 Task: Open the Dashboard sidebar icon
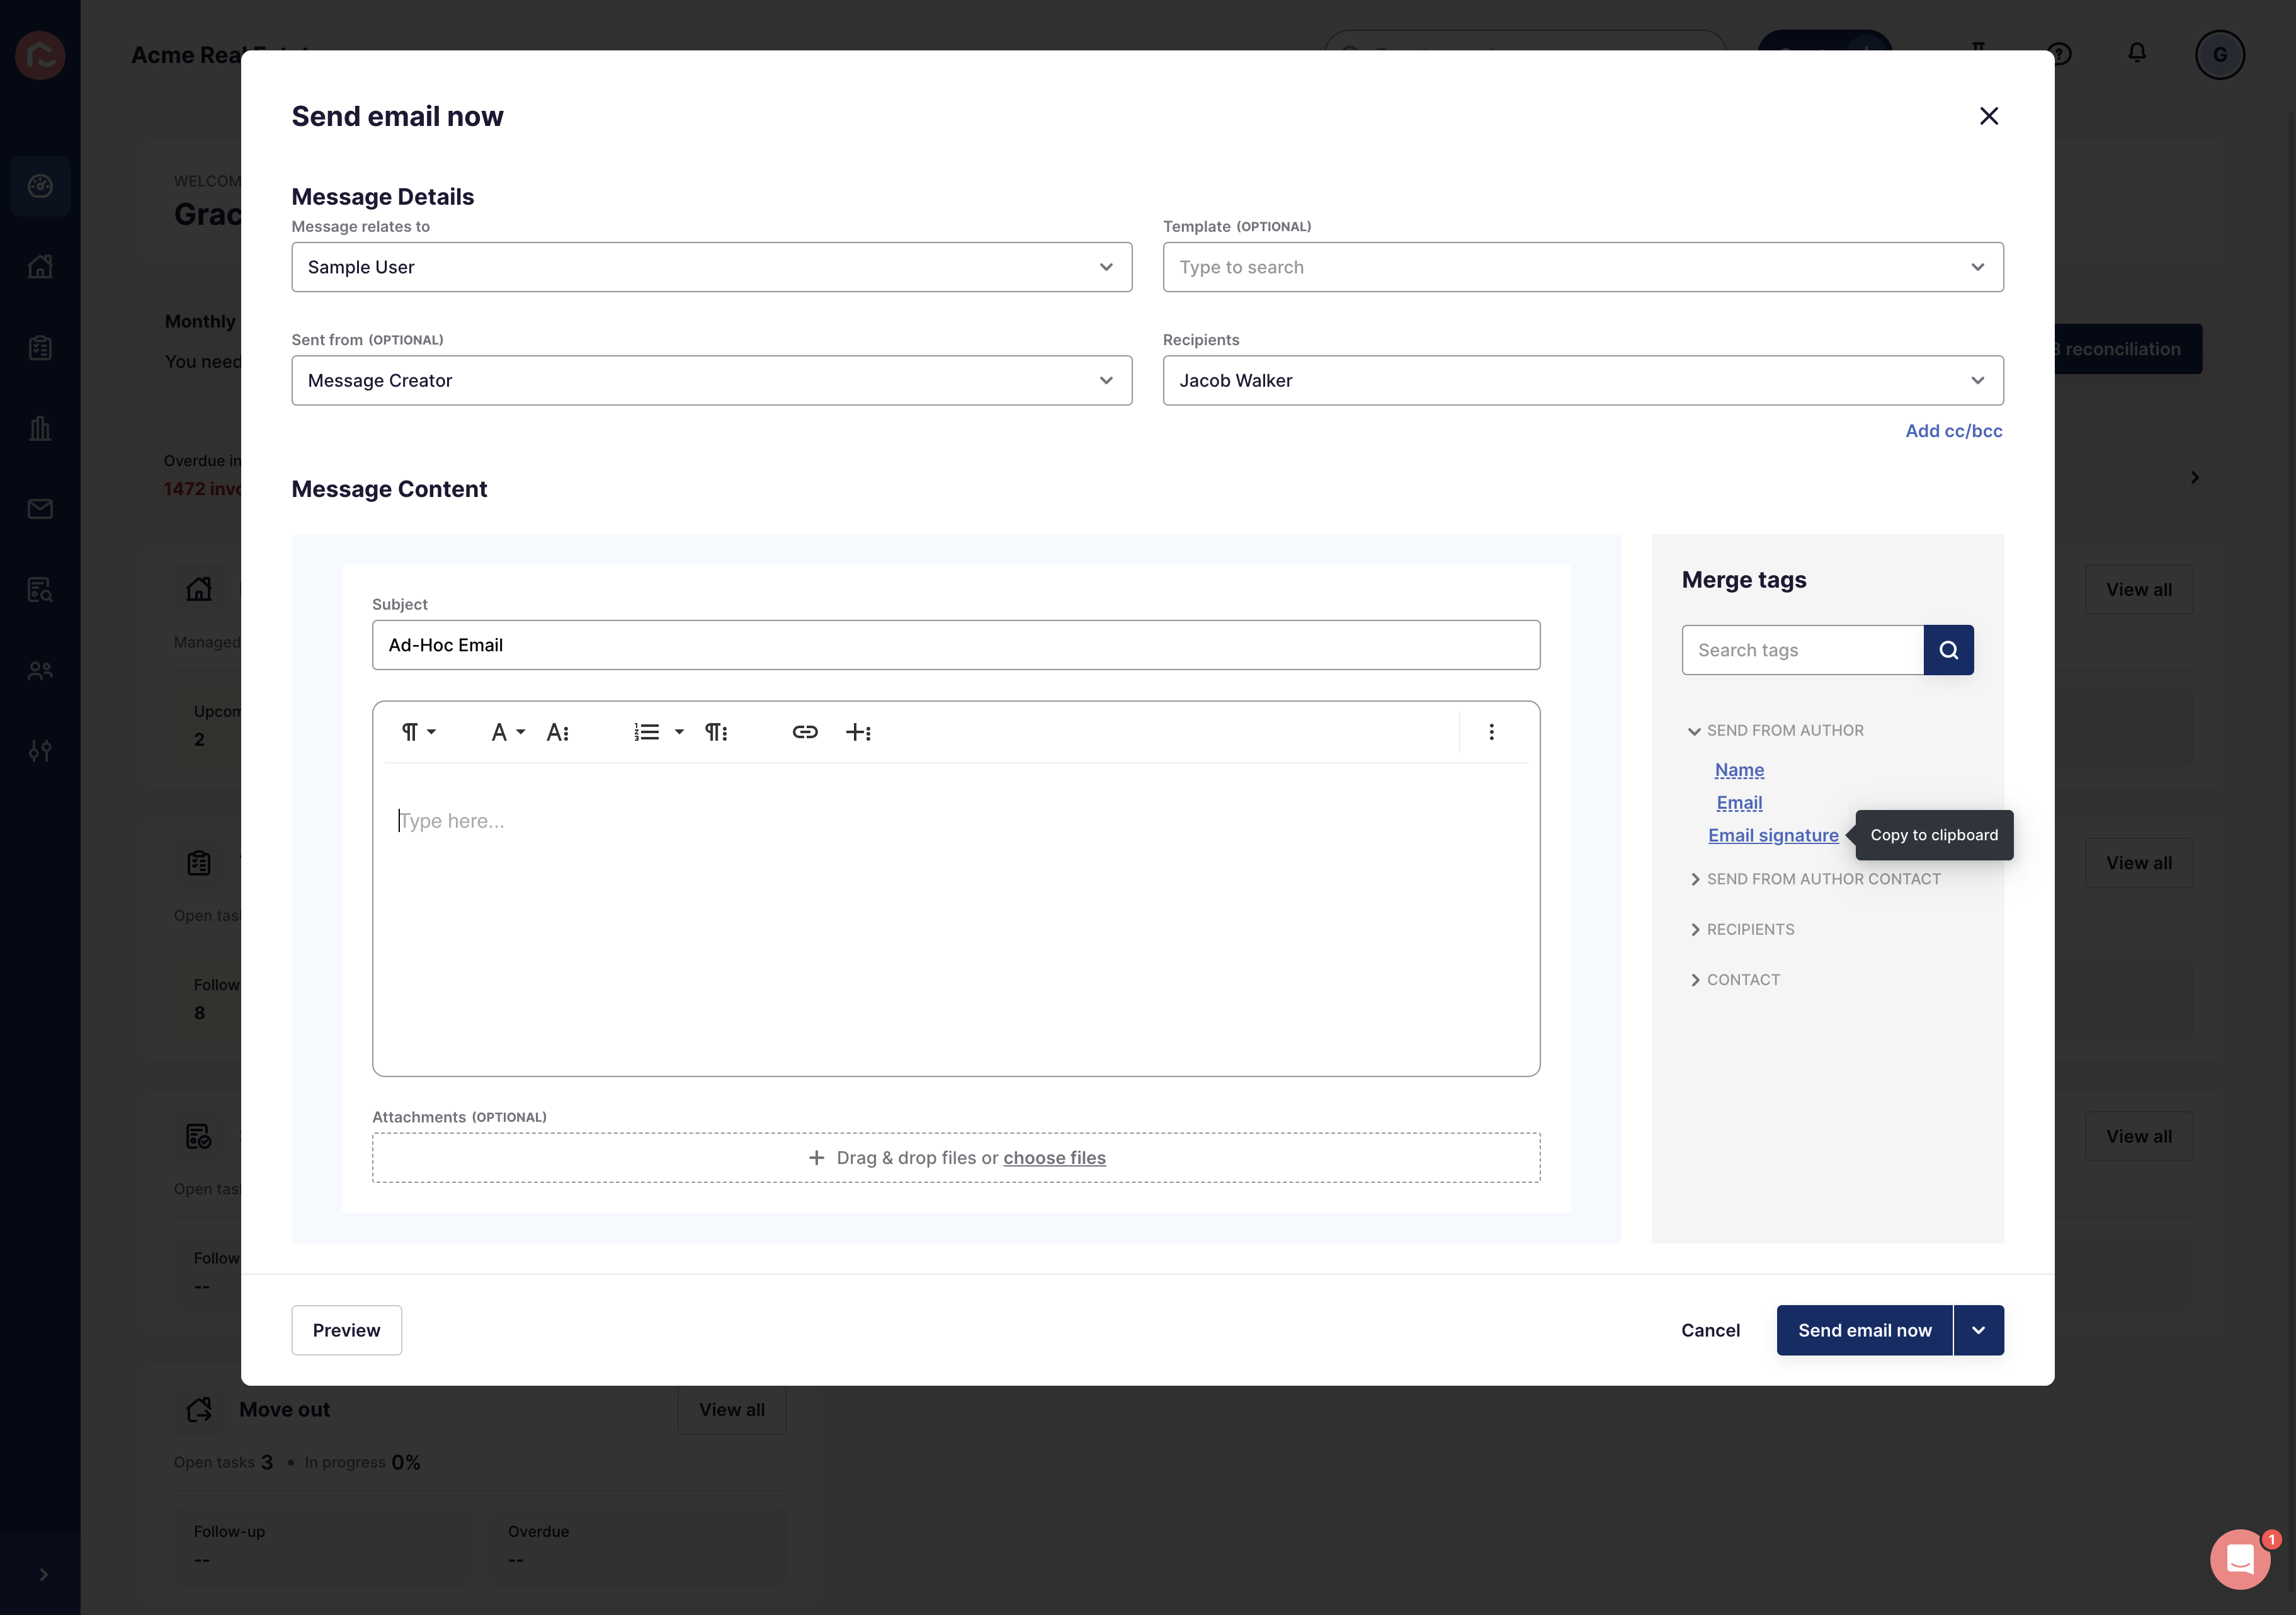coord(40,186)
